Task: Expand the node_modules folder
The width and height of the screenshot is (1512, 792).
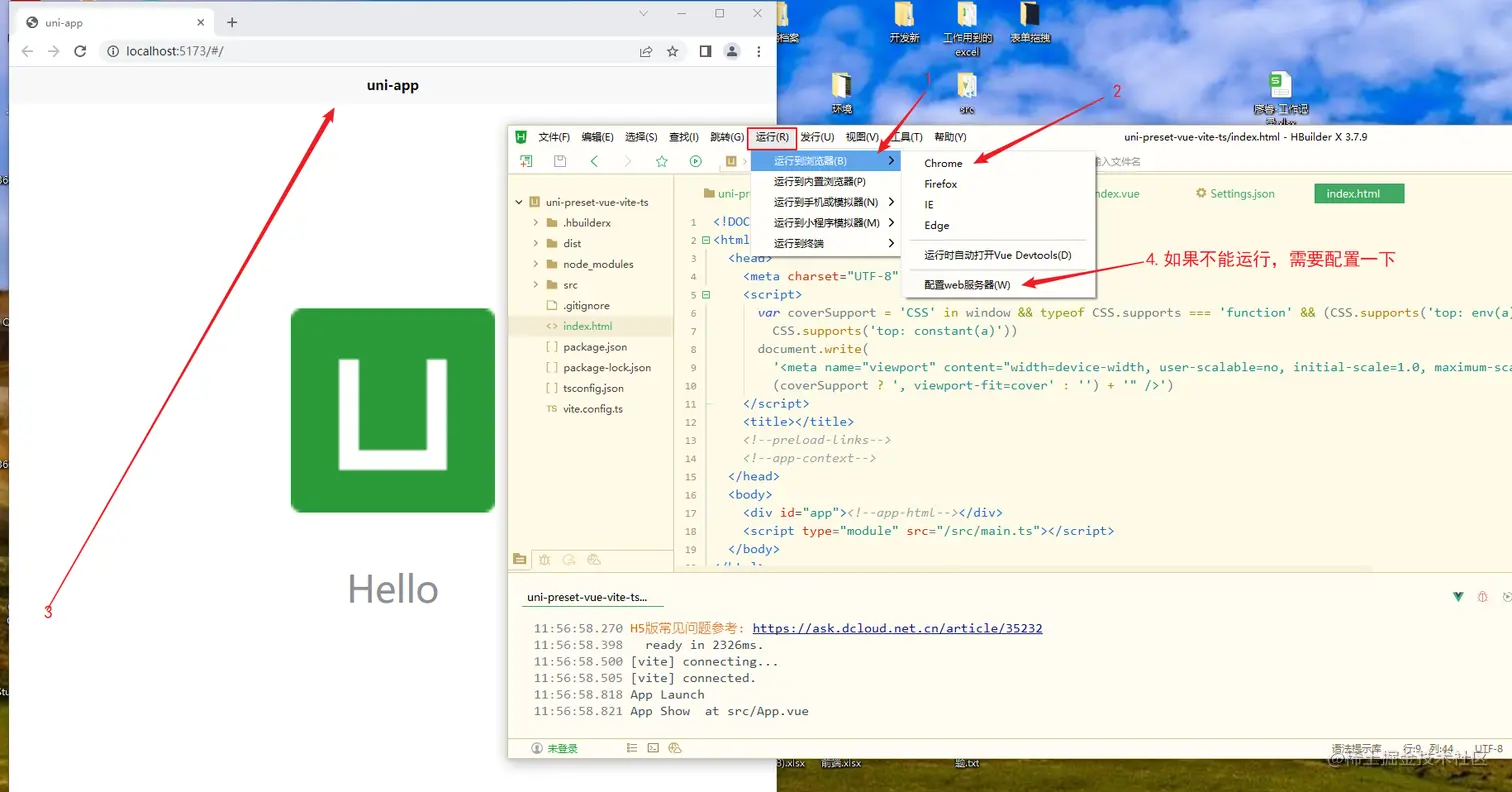Action: 536,264
